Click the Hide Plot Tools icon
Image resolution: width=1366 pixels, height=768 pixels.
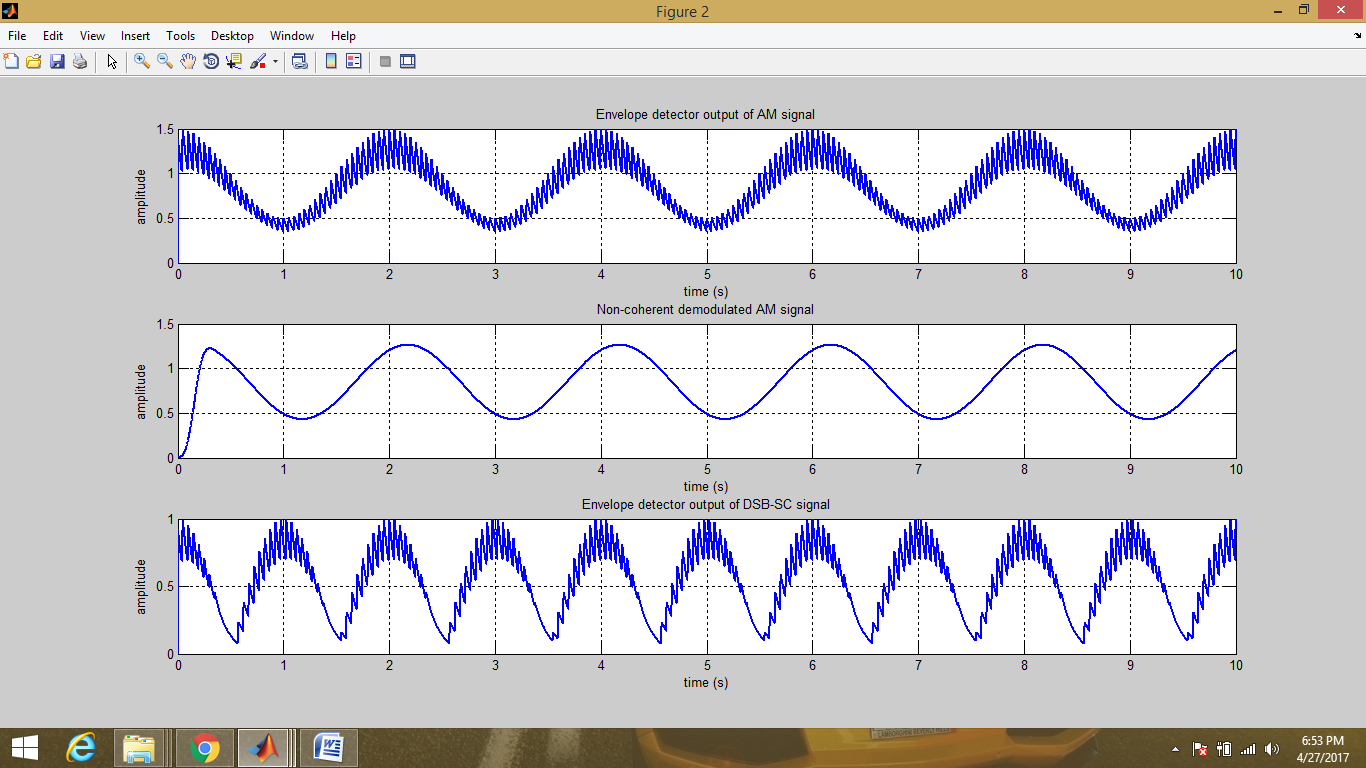click(x=385, y=61)
